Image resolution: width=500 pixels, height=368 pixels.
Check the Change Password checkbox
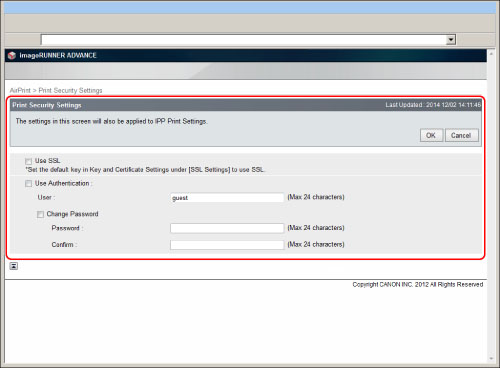pyautogui.click(x=40, y=214)
